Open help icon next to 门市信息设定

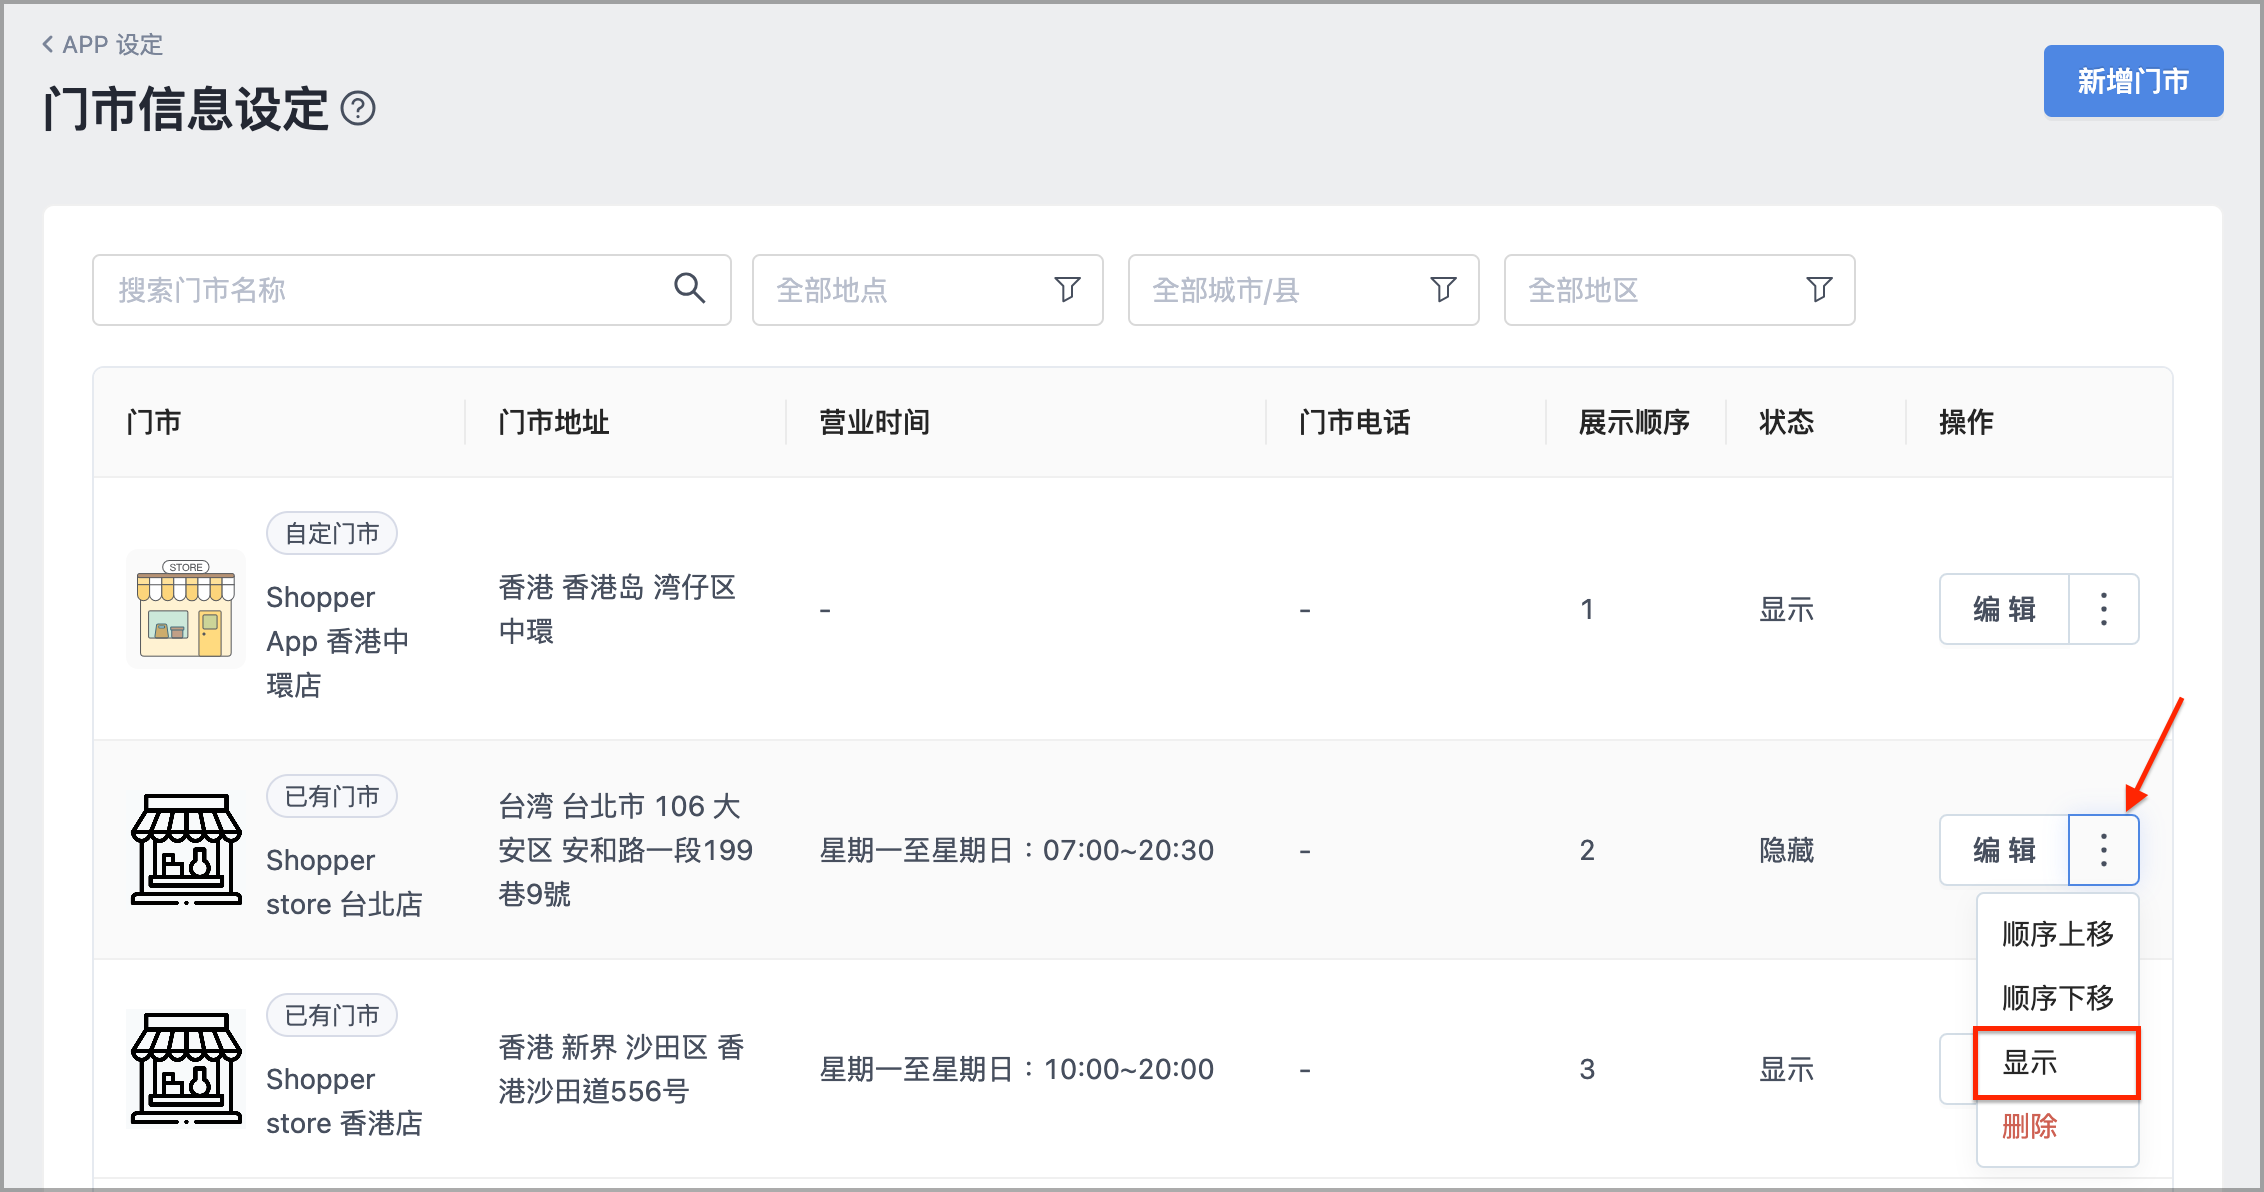[x=358, y=108]
